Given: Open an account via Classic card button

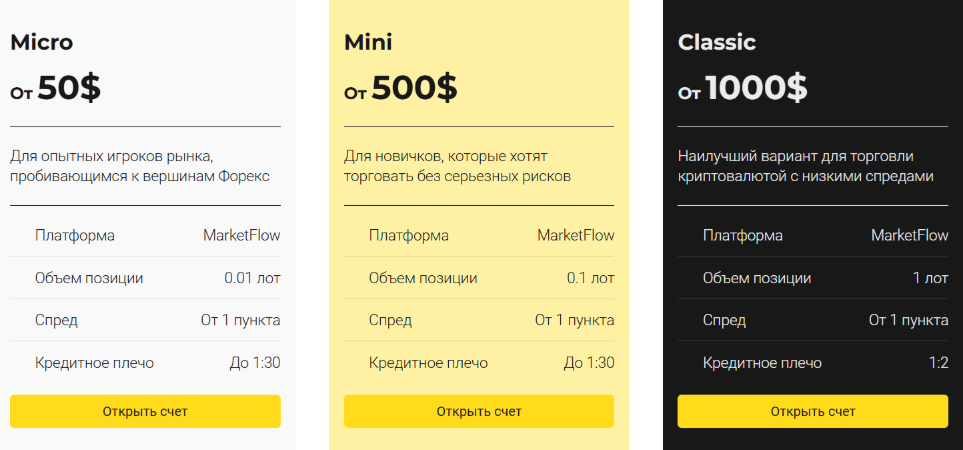Looking at the screenshot, I should click(x=812, y=411).
